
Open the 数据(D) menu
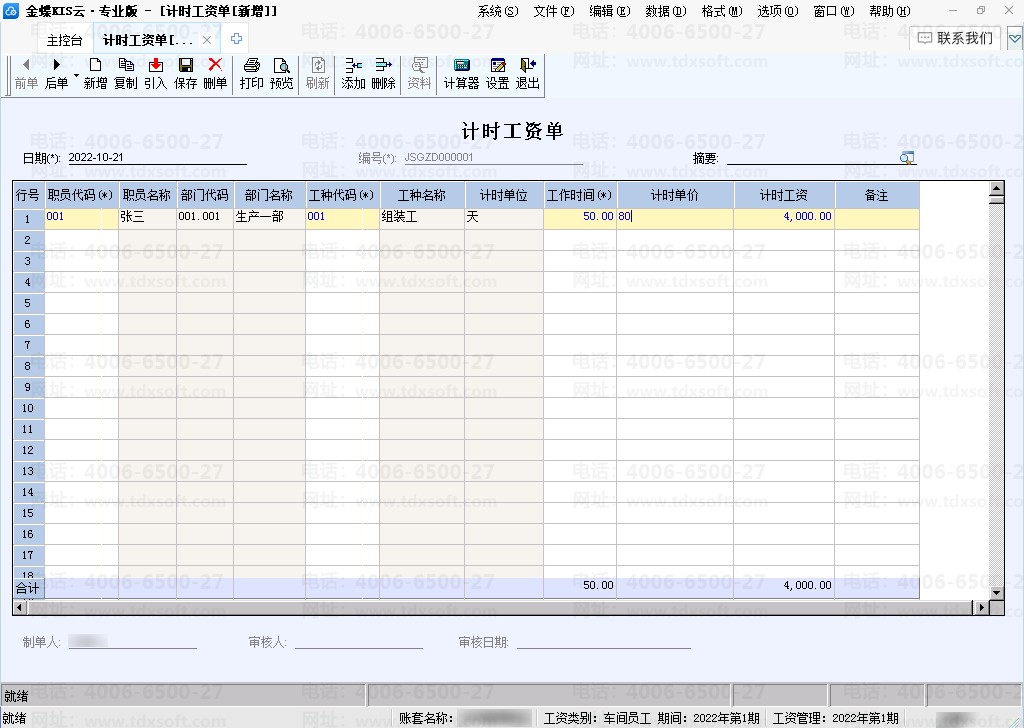pos(666,11)
